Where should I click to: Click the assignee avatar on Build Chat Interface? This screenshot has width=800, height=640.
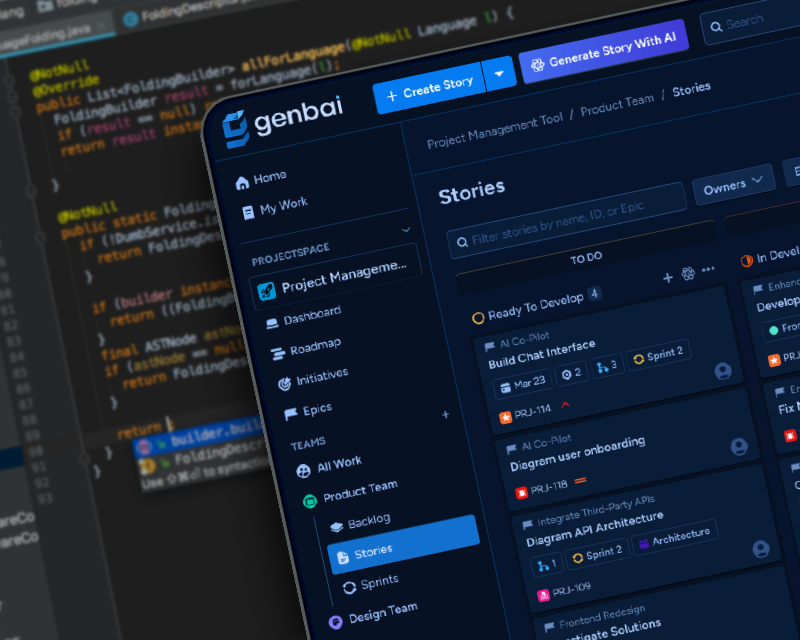[723, 372]
